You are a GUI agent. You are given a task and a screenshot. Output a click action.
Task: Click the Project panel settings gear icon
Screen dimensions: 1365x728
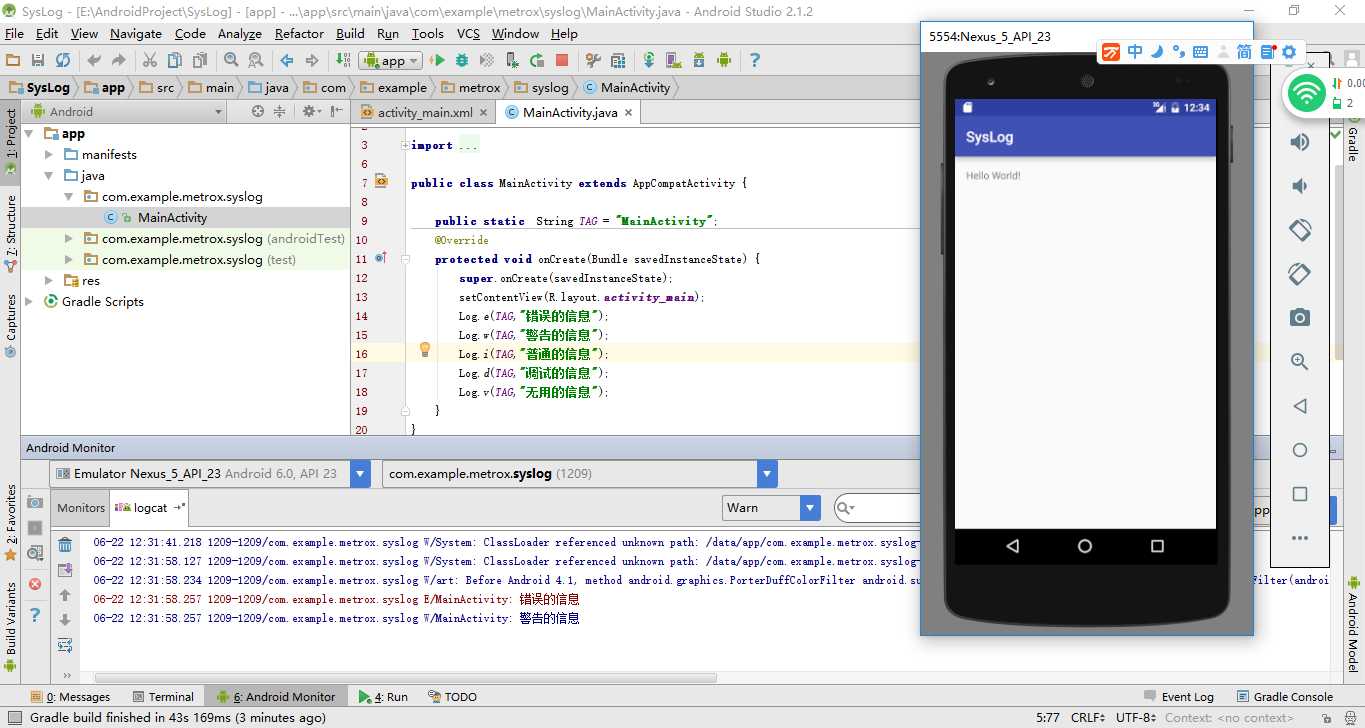click(310, 111)
